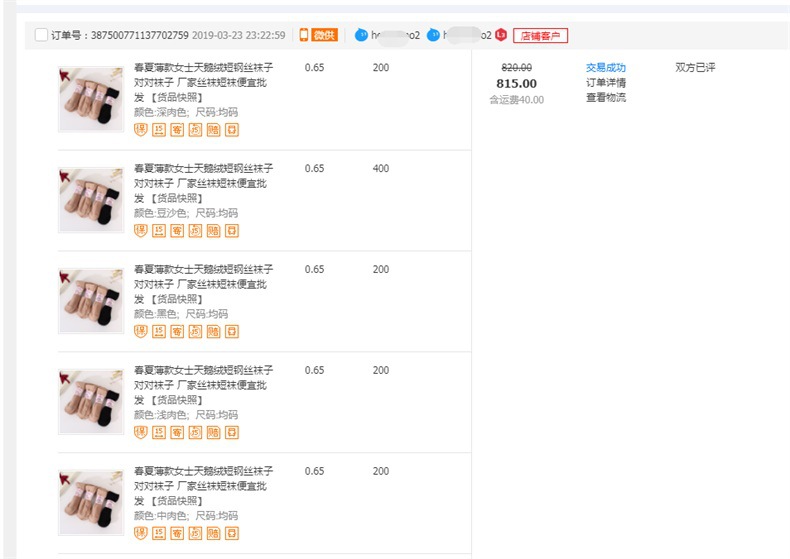The image size is (790, 559).
Task: Click 颜色:豆沙色; 尺码:均码 specification text
Action: point(185,213)
